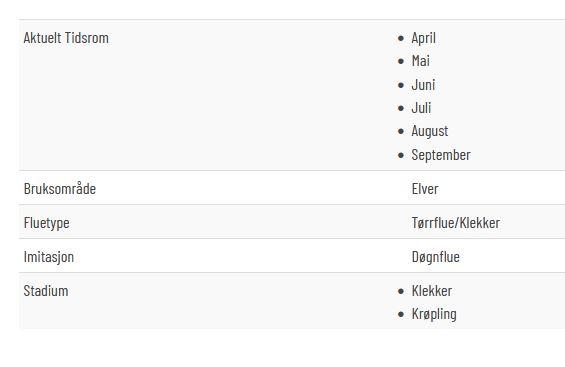The image size is (565, 367).
Task: Select Klekker in the Stadium list
Action: point(432,291)
